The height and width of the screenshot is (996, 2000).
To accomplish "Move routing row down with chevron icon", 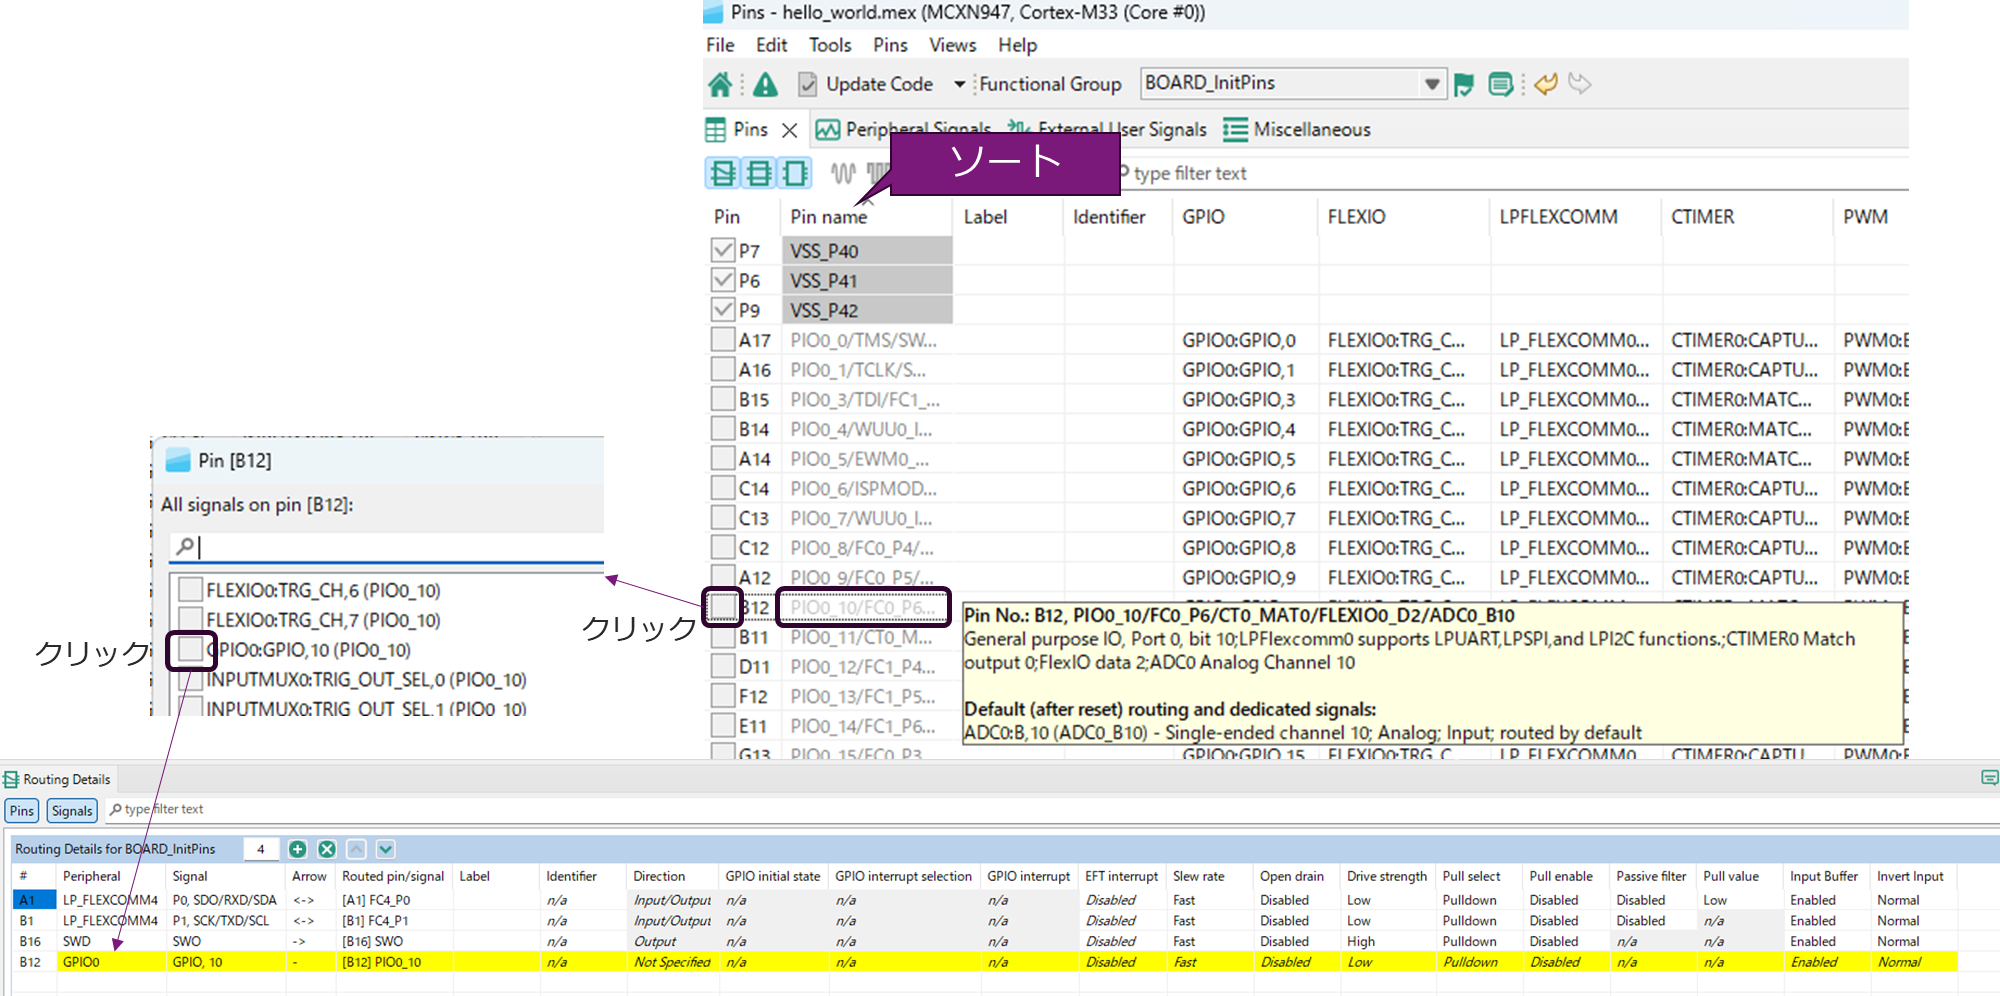I will click(385, 849).
